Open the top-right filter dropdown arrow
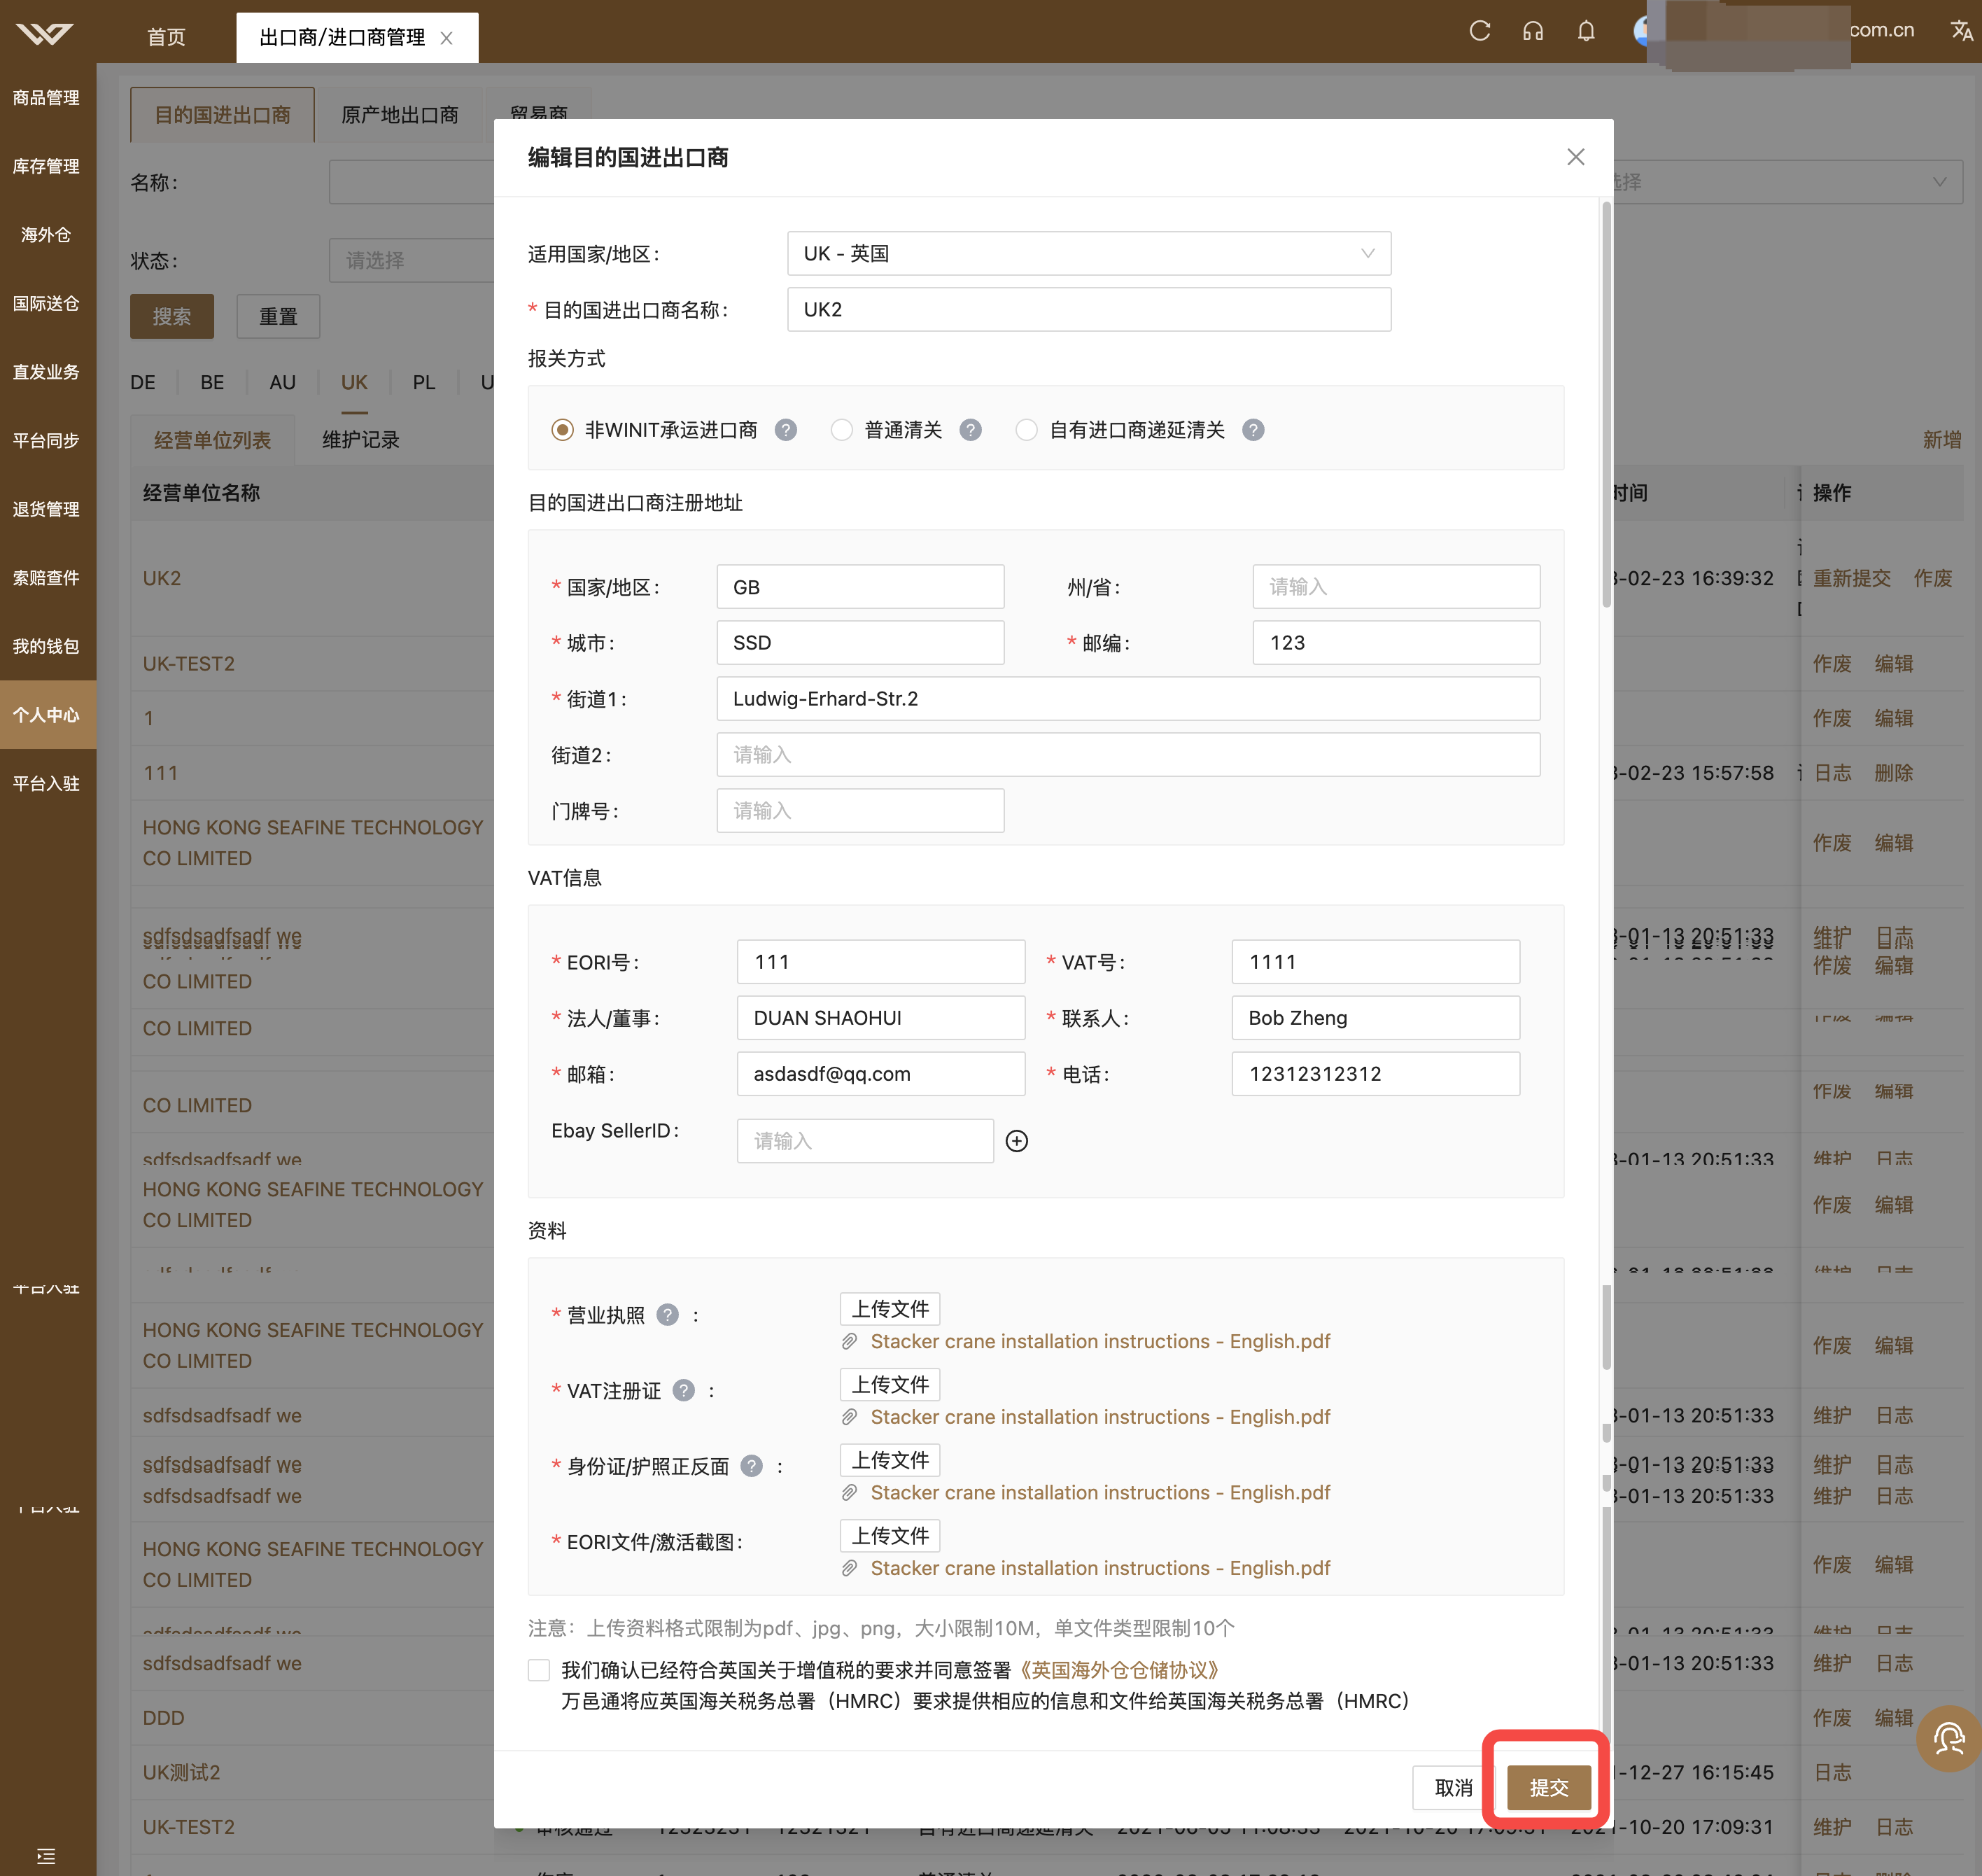Image resolution: width=1982 pixels, height=1876 pixels. [x=1939, y=182]
